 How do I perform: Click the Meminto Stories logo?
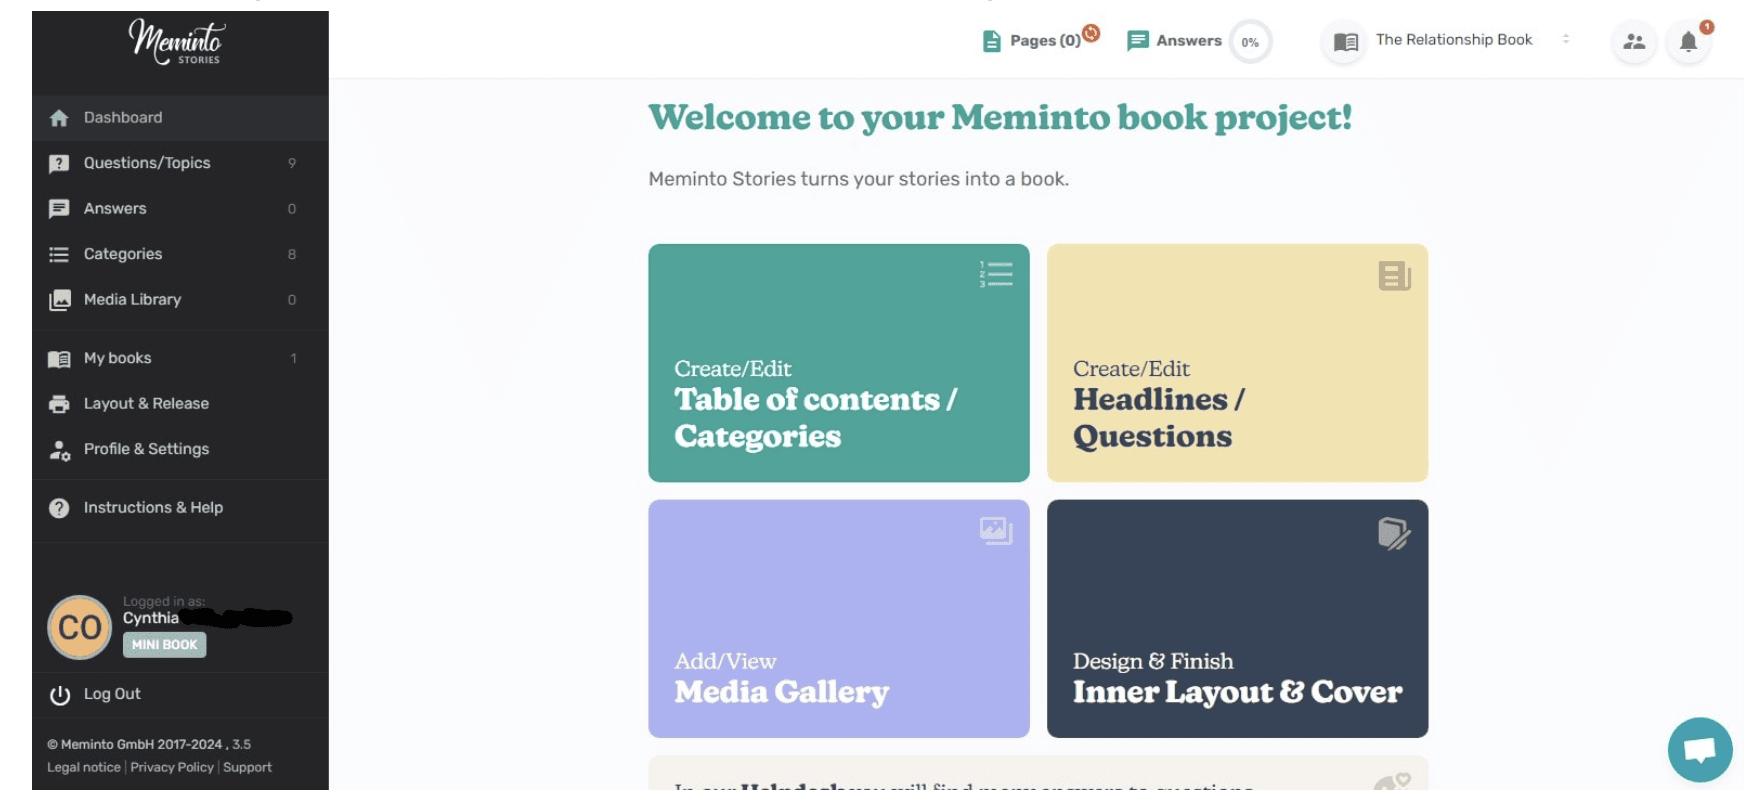[x=176, y=42]
